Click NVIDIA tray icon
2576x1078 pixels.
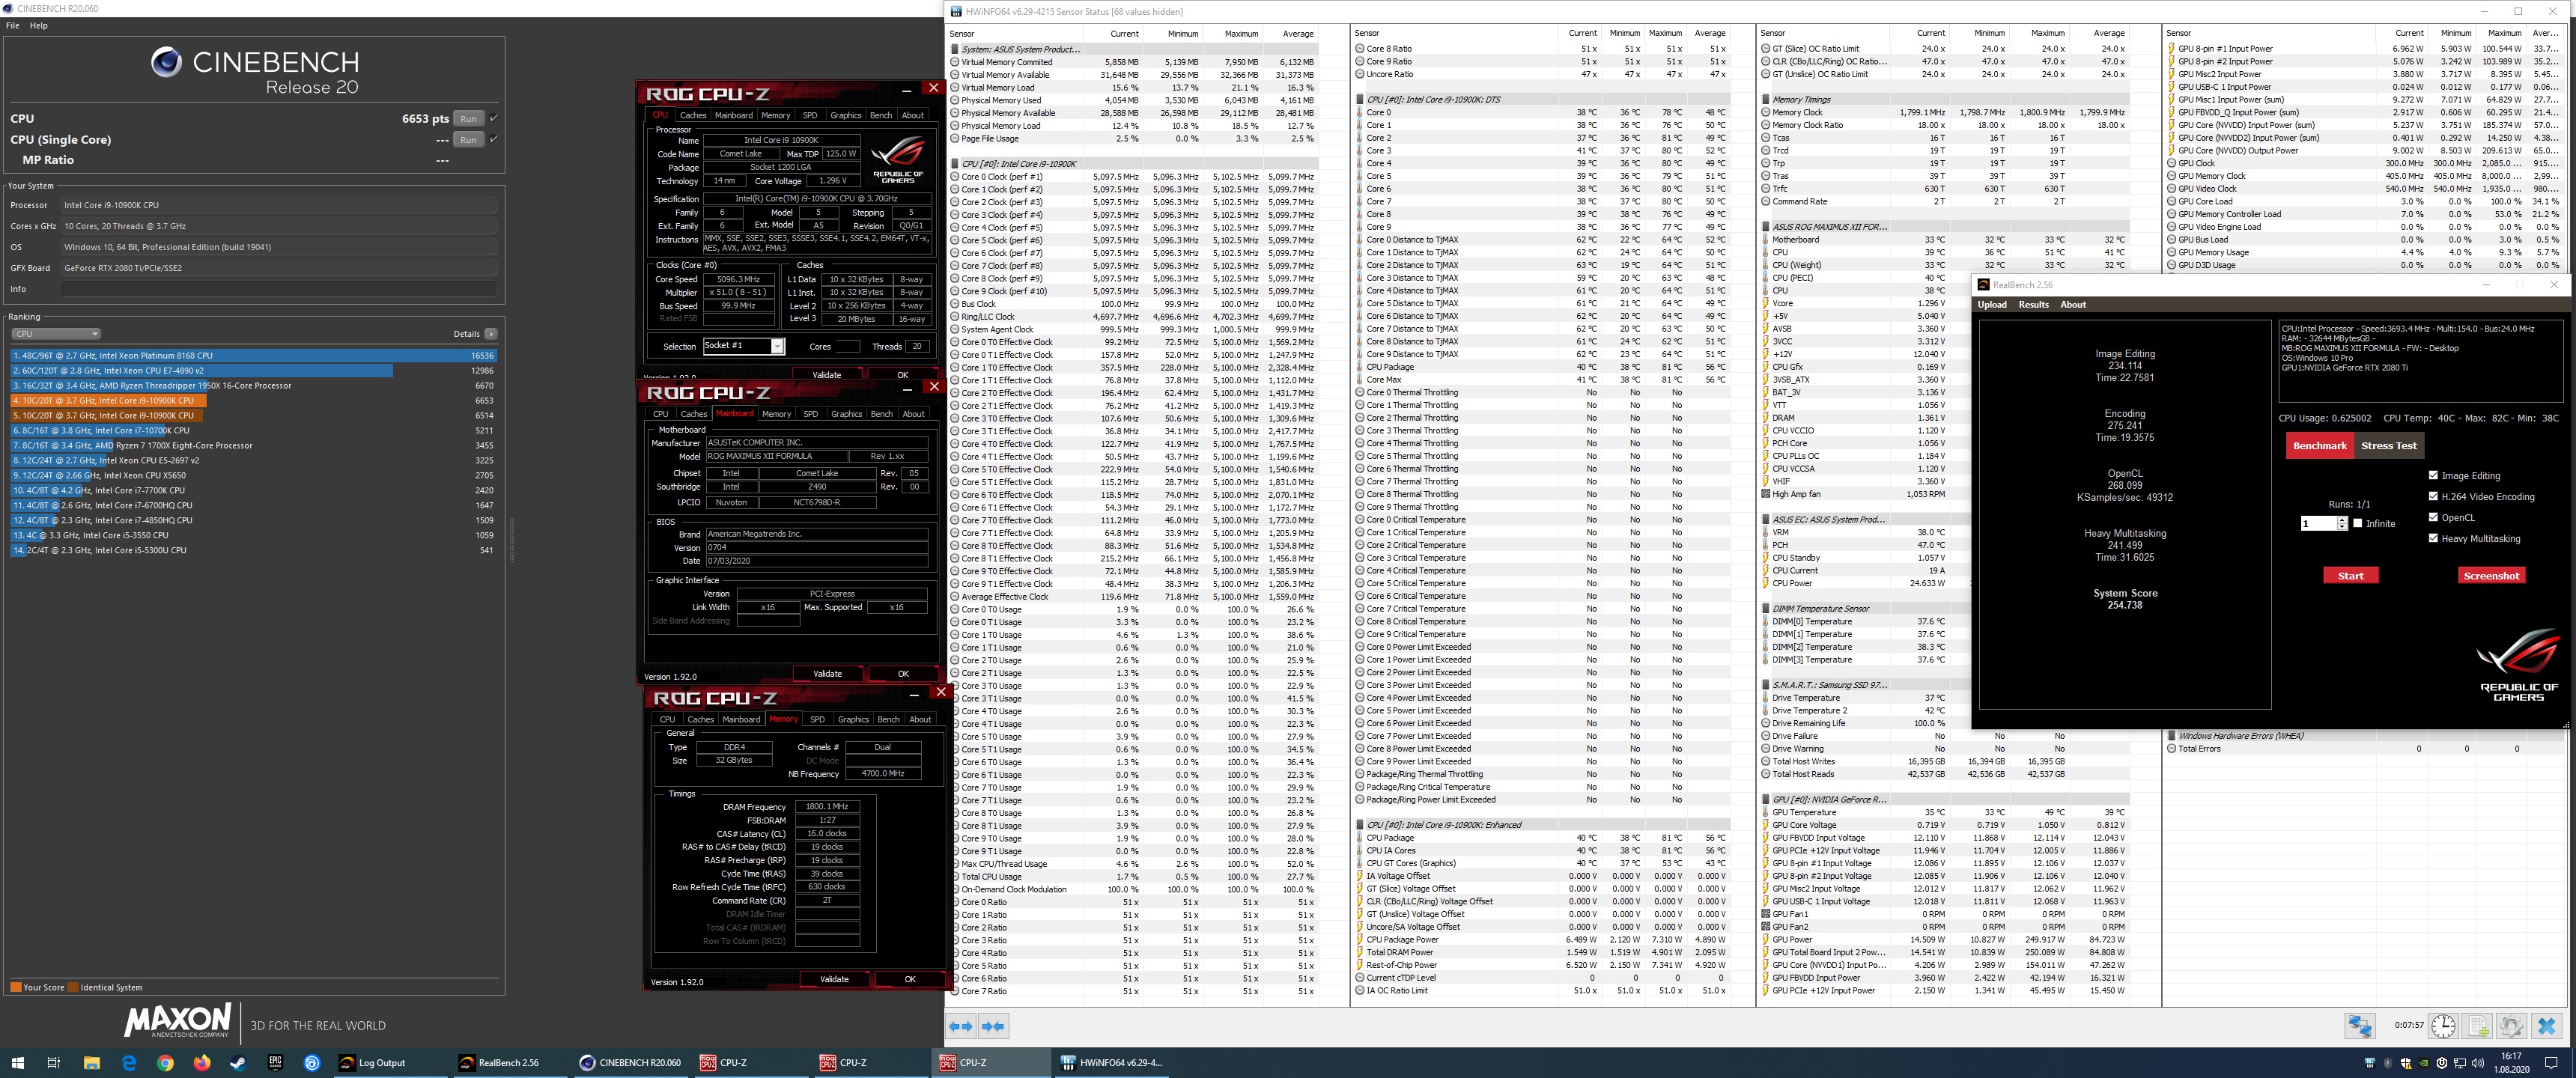2424,1063
